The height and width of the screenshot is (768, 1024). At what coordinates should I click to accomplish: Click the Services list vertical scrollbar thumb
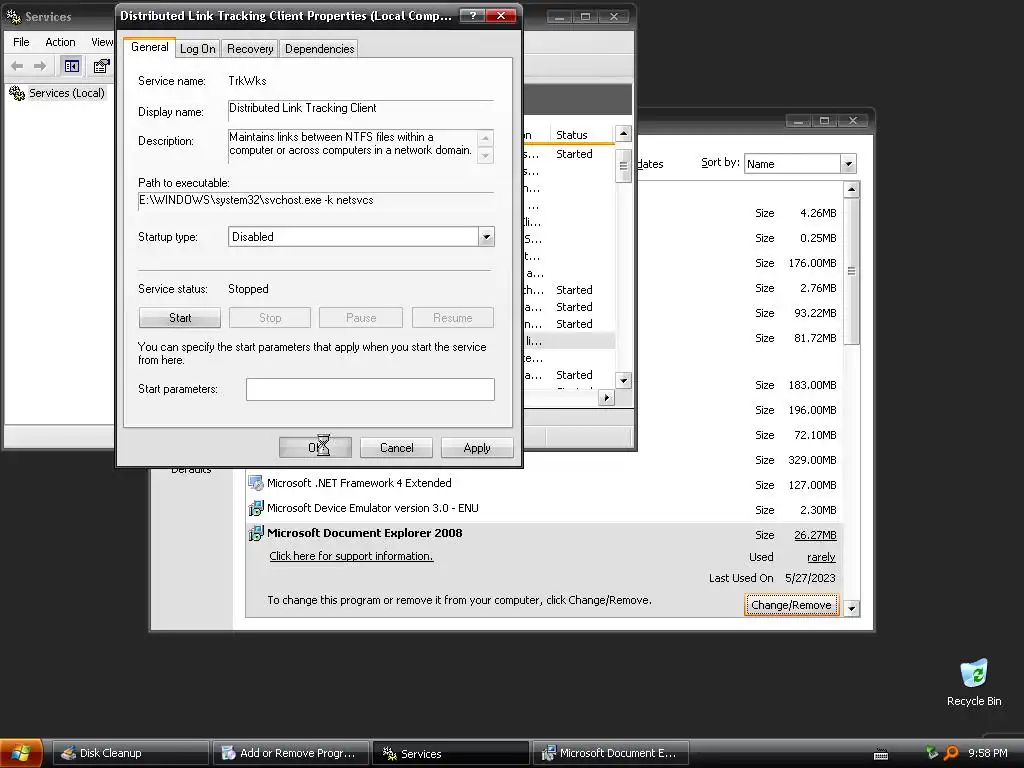pyautogui.click(x=624, y=166)
